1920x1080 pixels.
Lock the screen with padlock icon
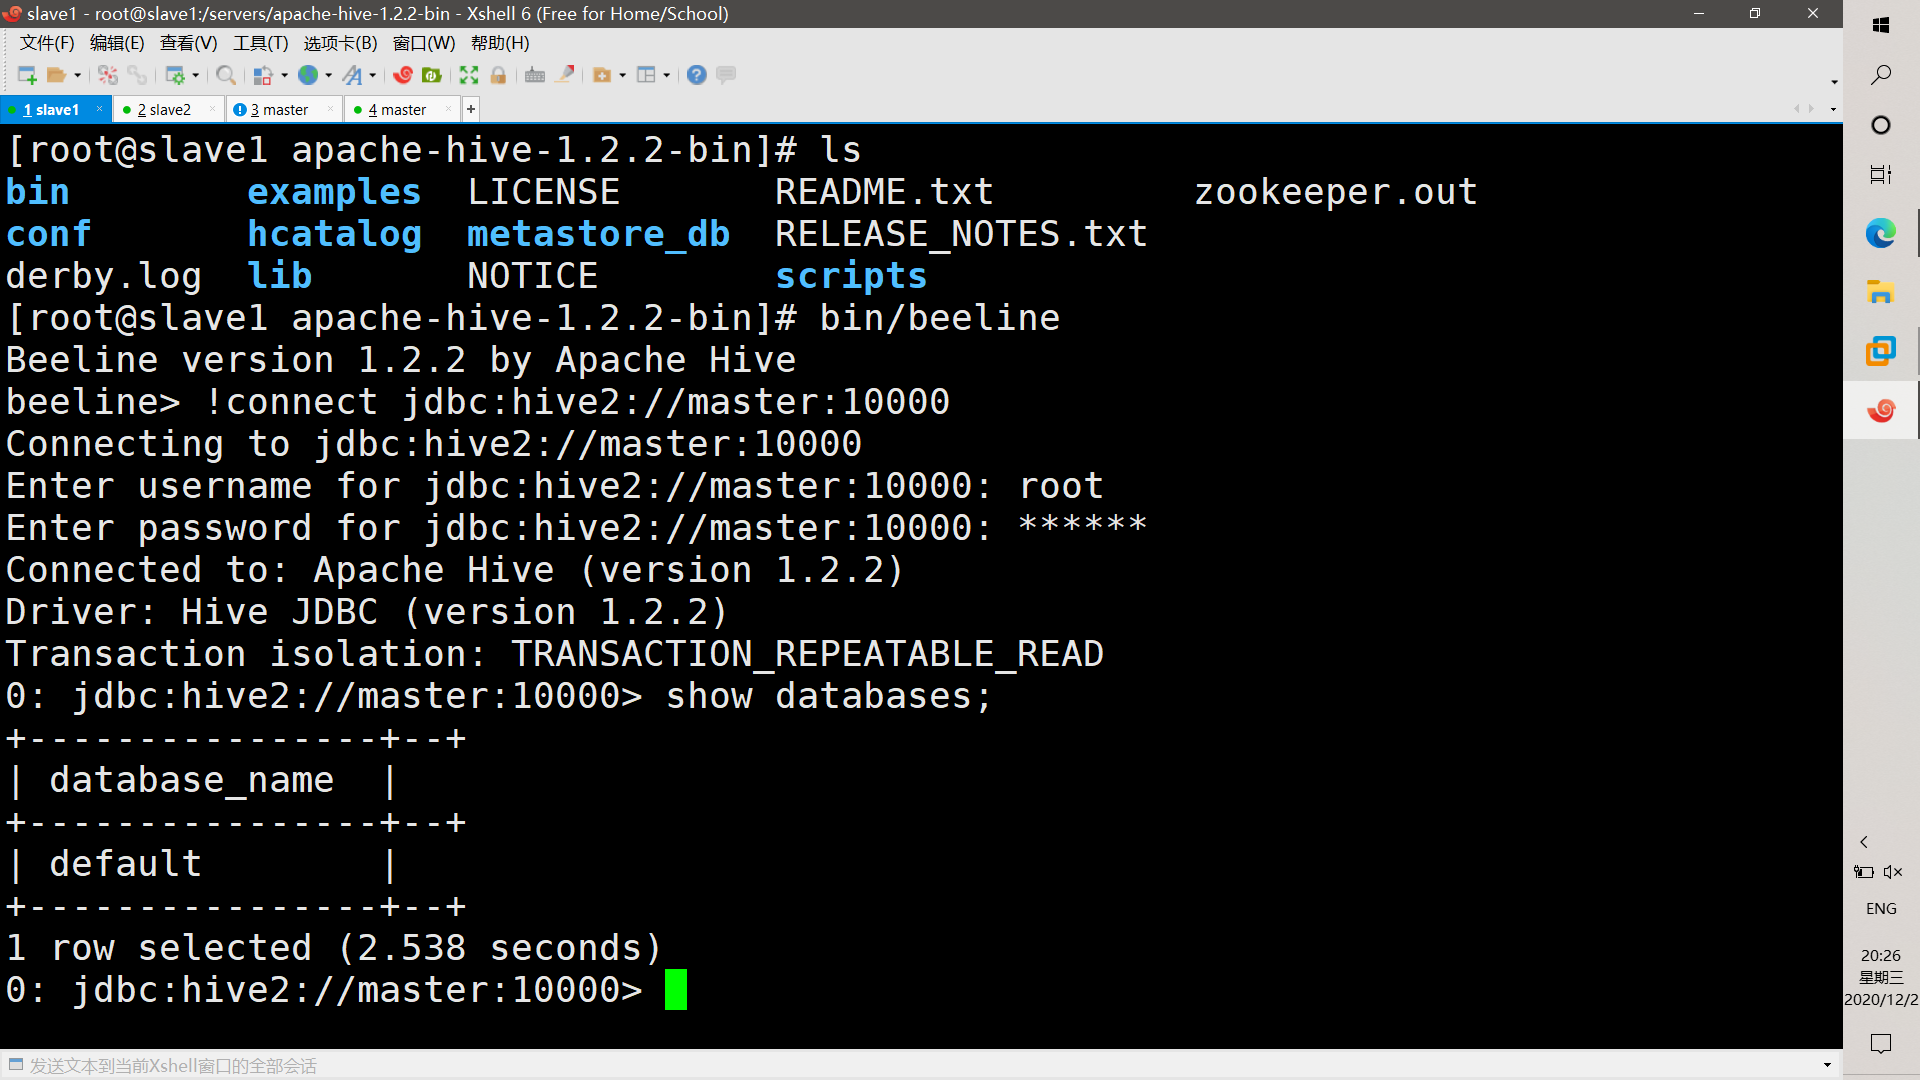499,75
